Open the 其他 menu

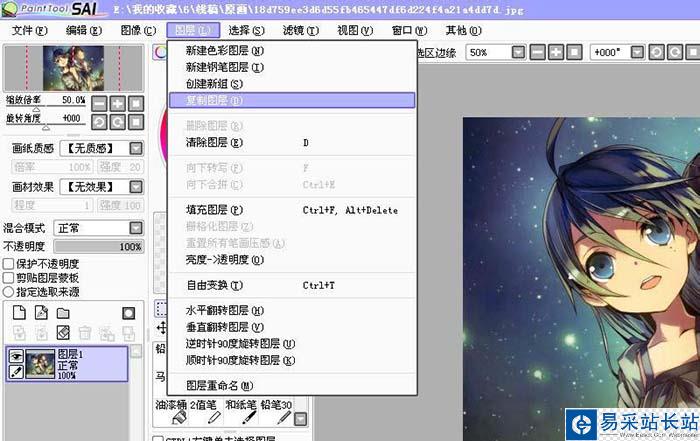464,30
